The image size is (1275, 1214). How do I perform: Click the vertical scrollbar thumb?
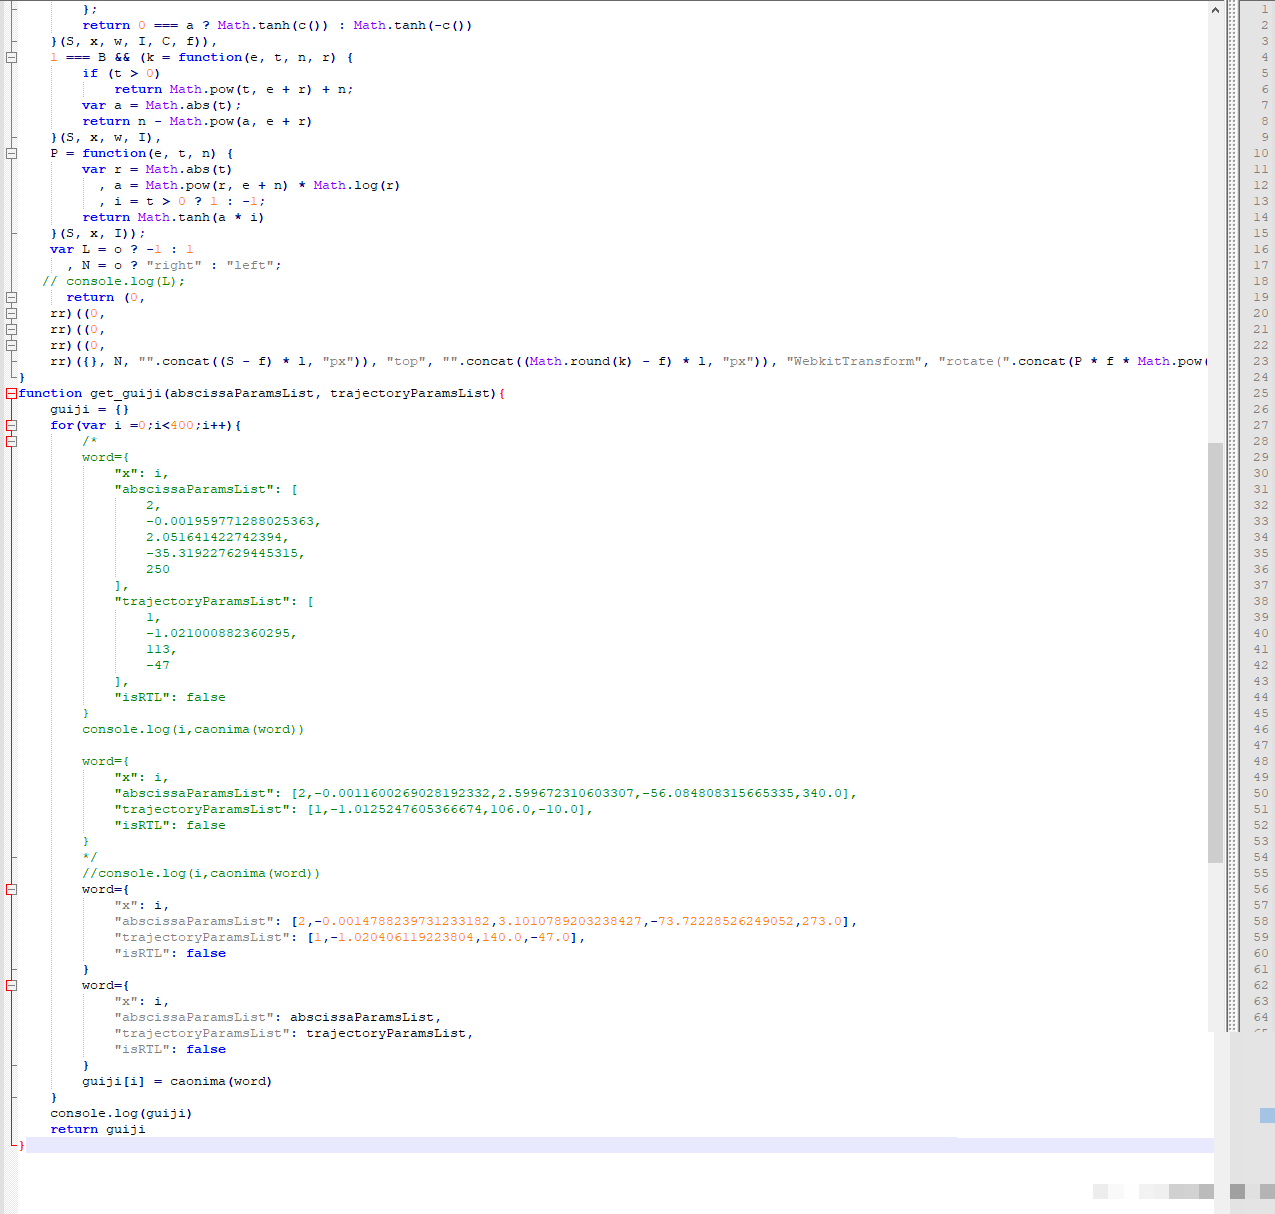pyautogui.click(x=1215, y=650)
